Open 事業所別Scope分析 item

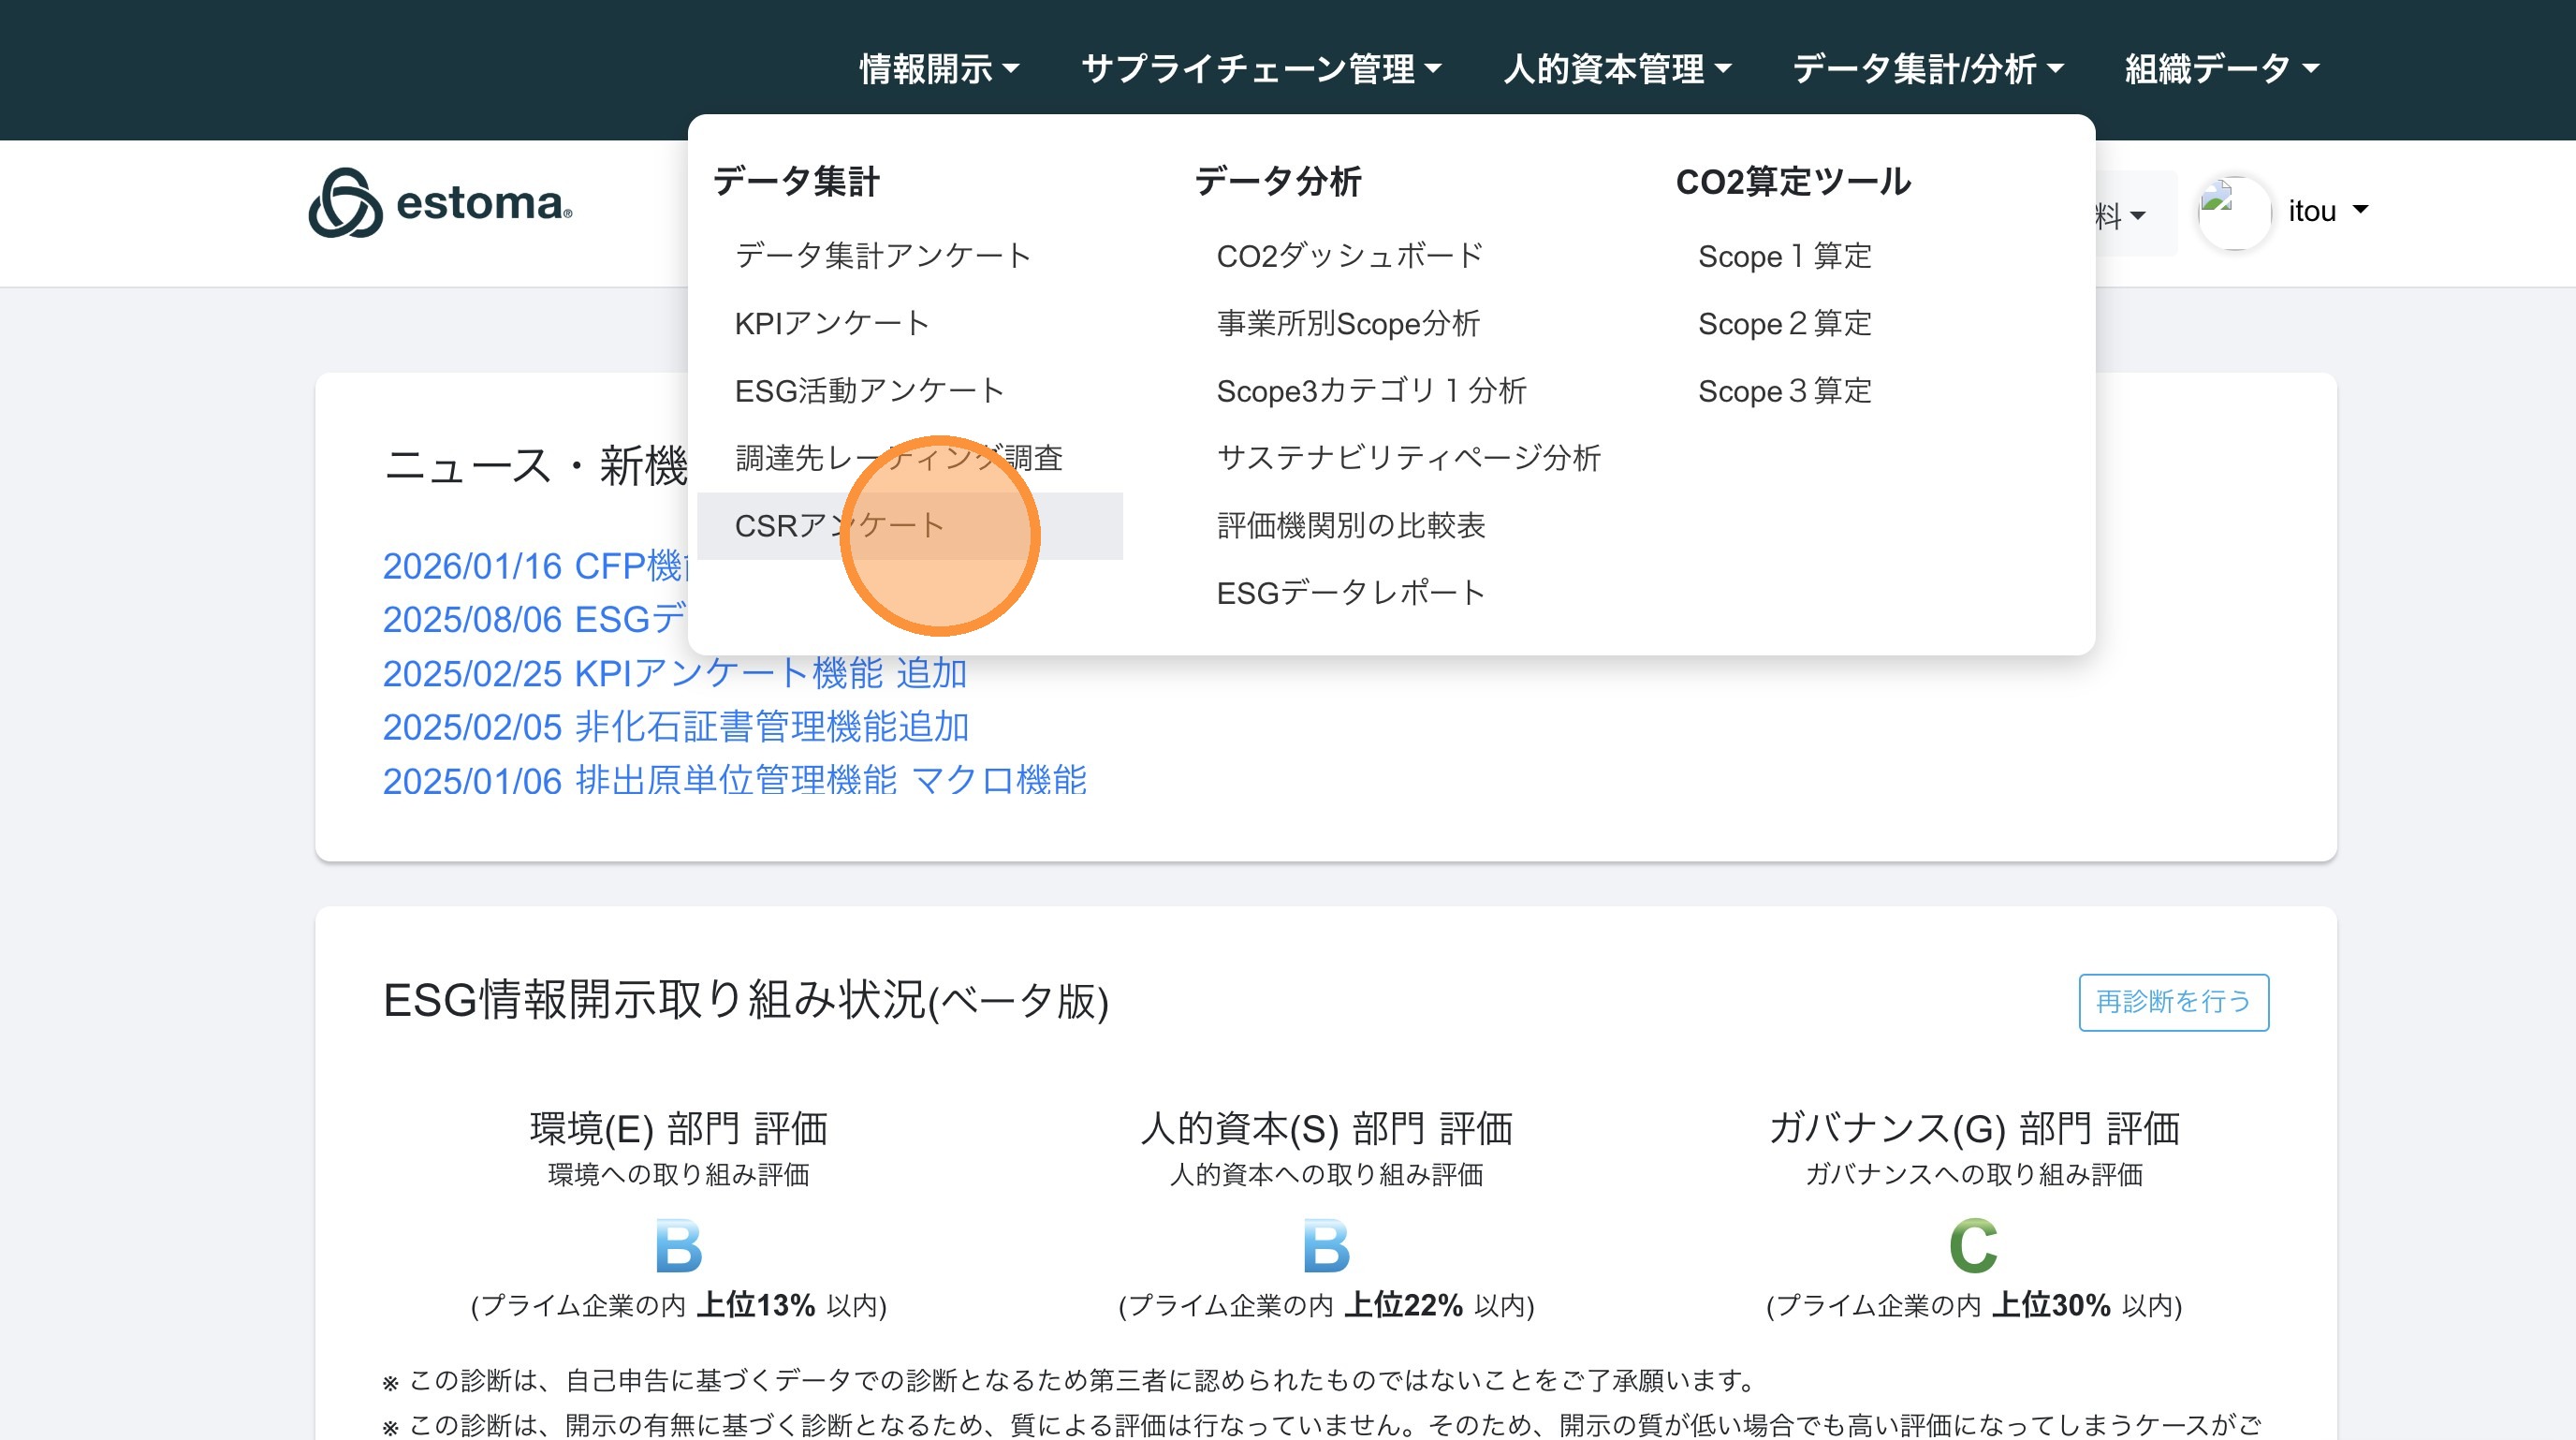(x=1347, y=323)
